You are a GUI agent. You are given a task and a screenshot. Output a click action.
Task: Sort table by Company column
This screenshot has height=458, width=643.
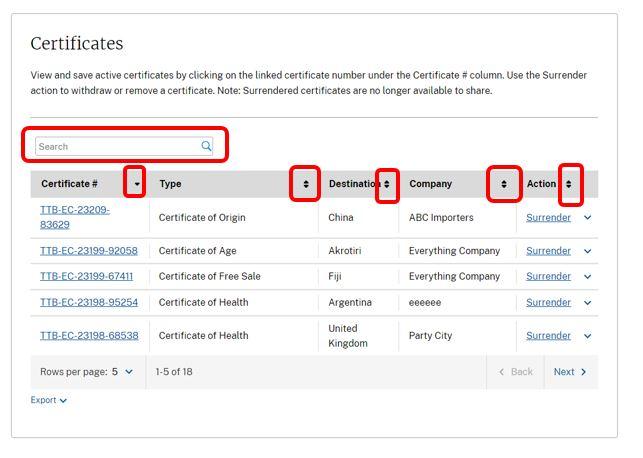504,184
